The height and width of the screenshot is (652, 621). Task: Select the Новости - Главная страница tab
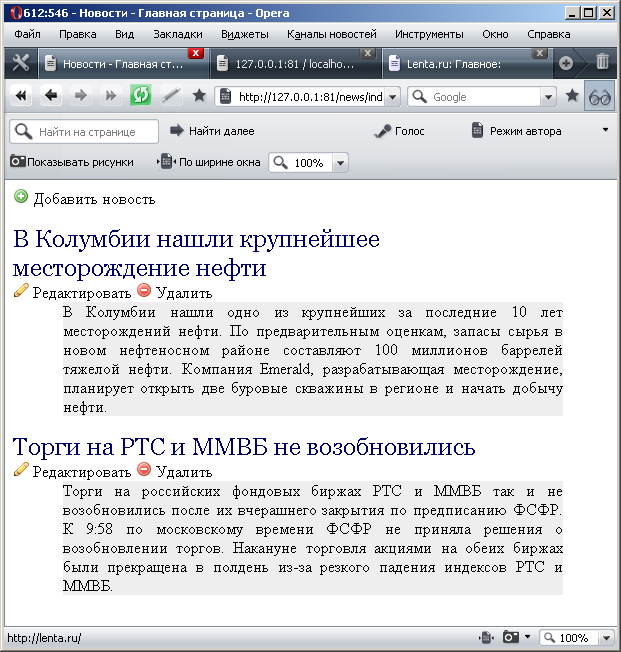(x=123, y=64)
